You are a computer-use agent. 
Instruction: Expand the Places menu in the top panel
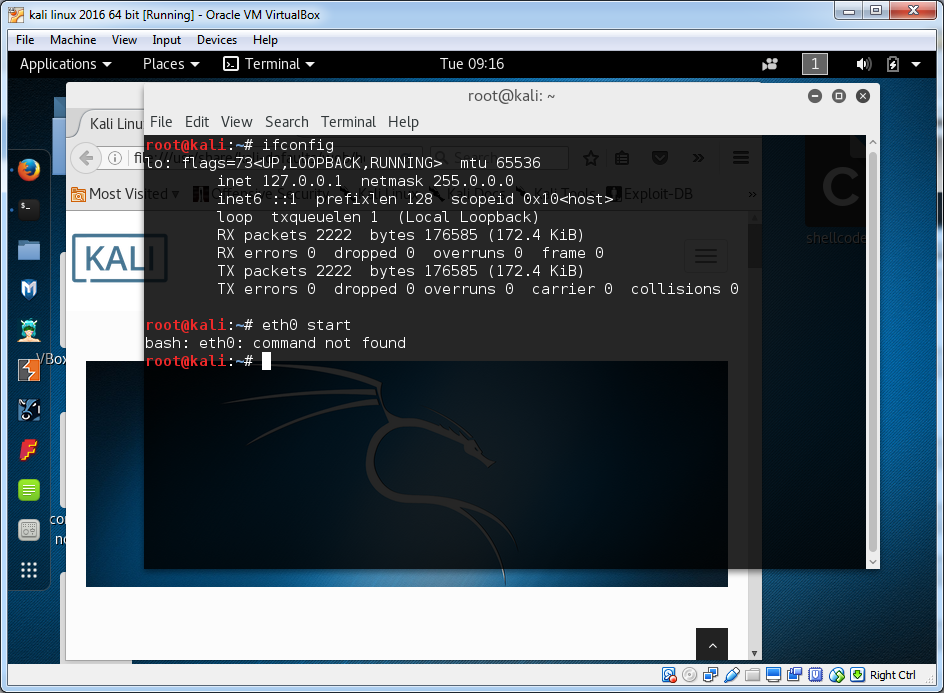click(171, 64)
